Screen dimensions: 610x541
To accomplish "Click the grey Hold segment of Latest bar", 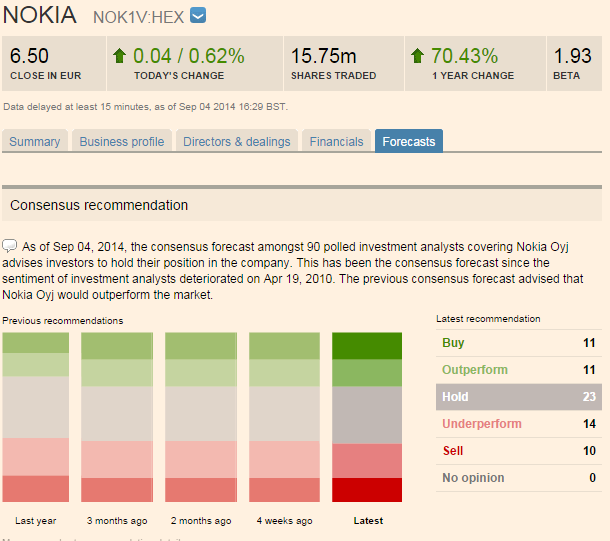I will (x=367, y=415).
